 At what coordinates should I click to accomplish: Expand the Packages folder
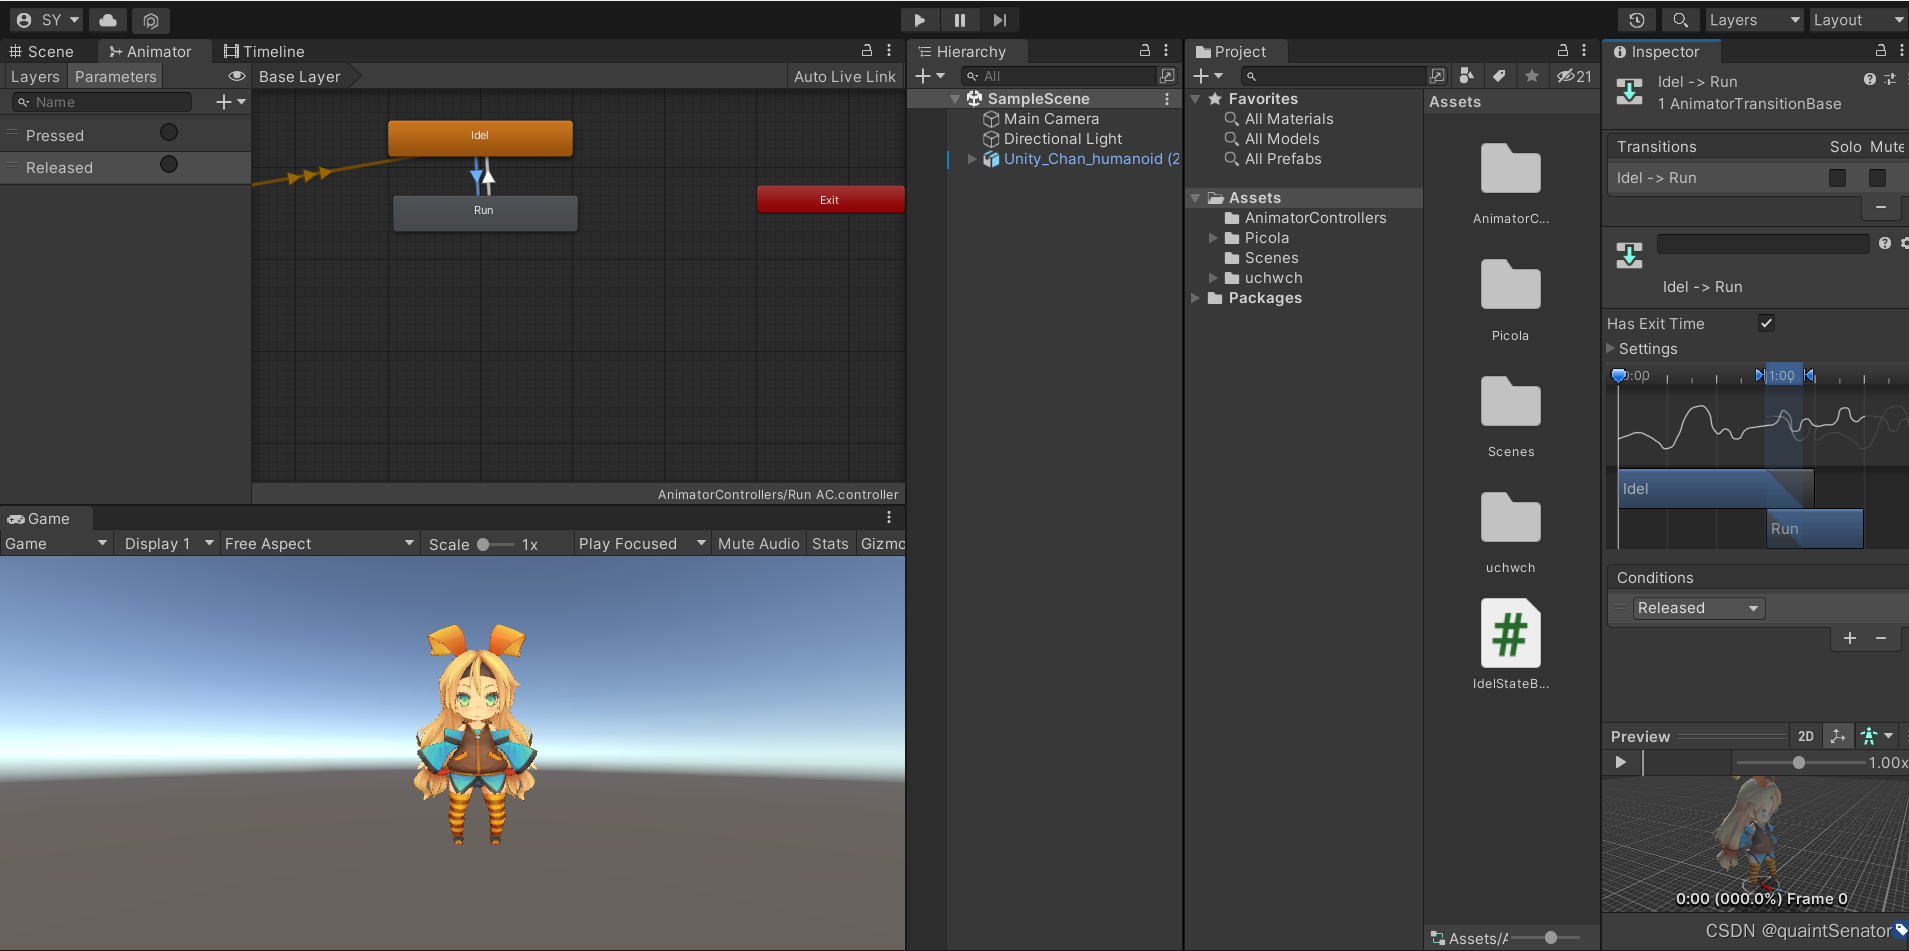tap(1195, 298)
